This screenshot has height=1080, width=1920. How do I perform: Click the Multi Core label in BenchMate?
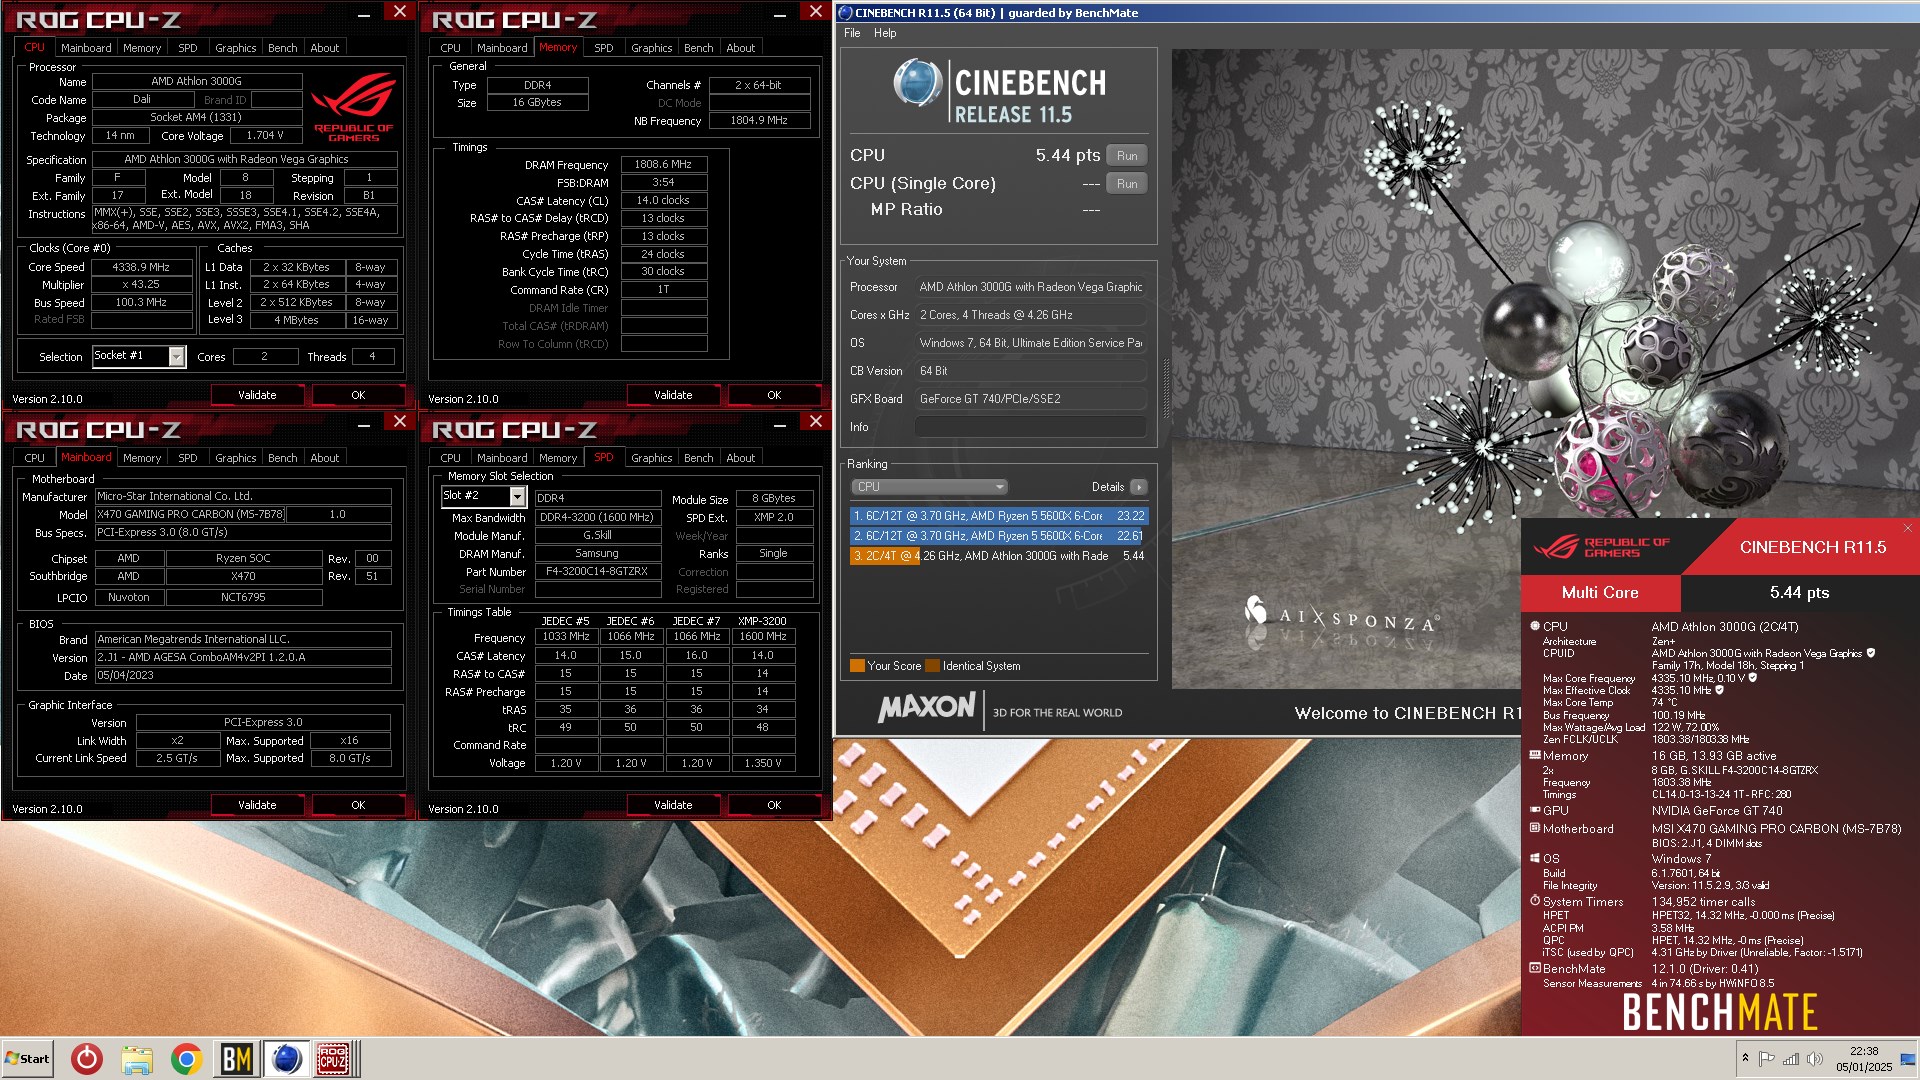(1600, 593)
